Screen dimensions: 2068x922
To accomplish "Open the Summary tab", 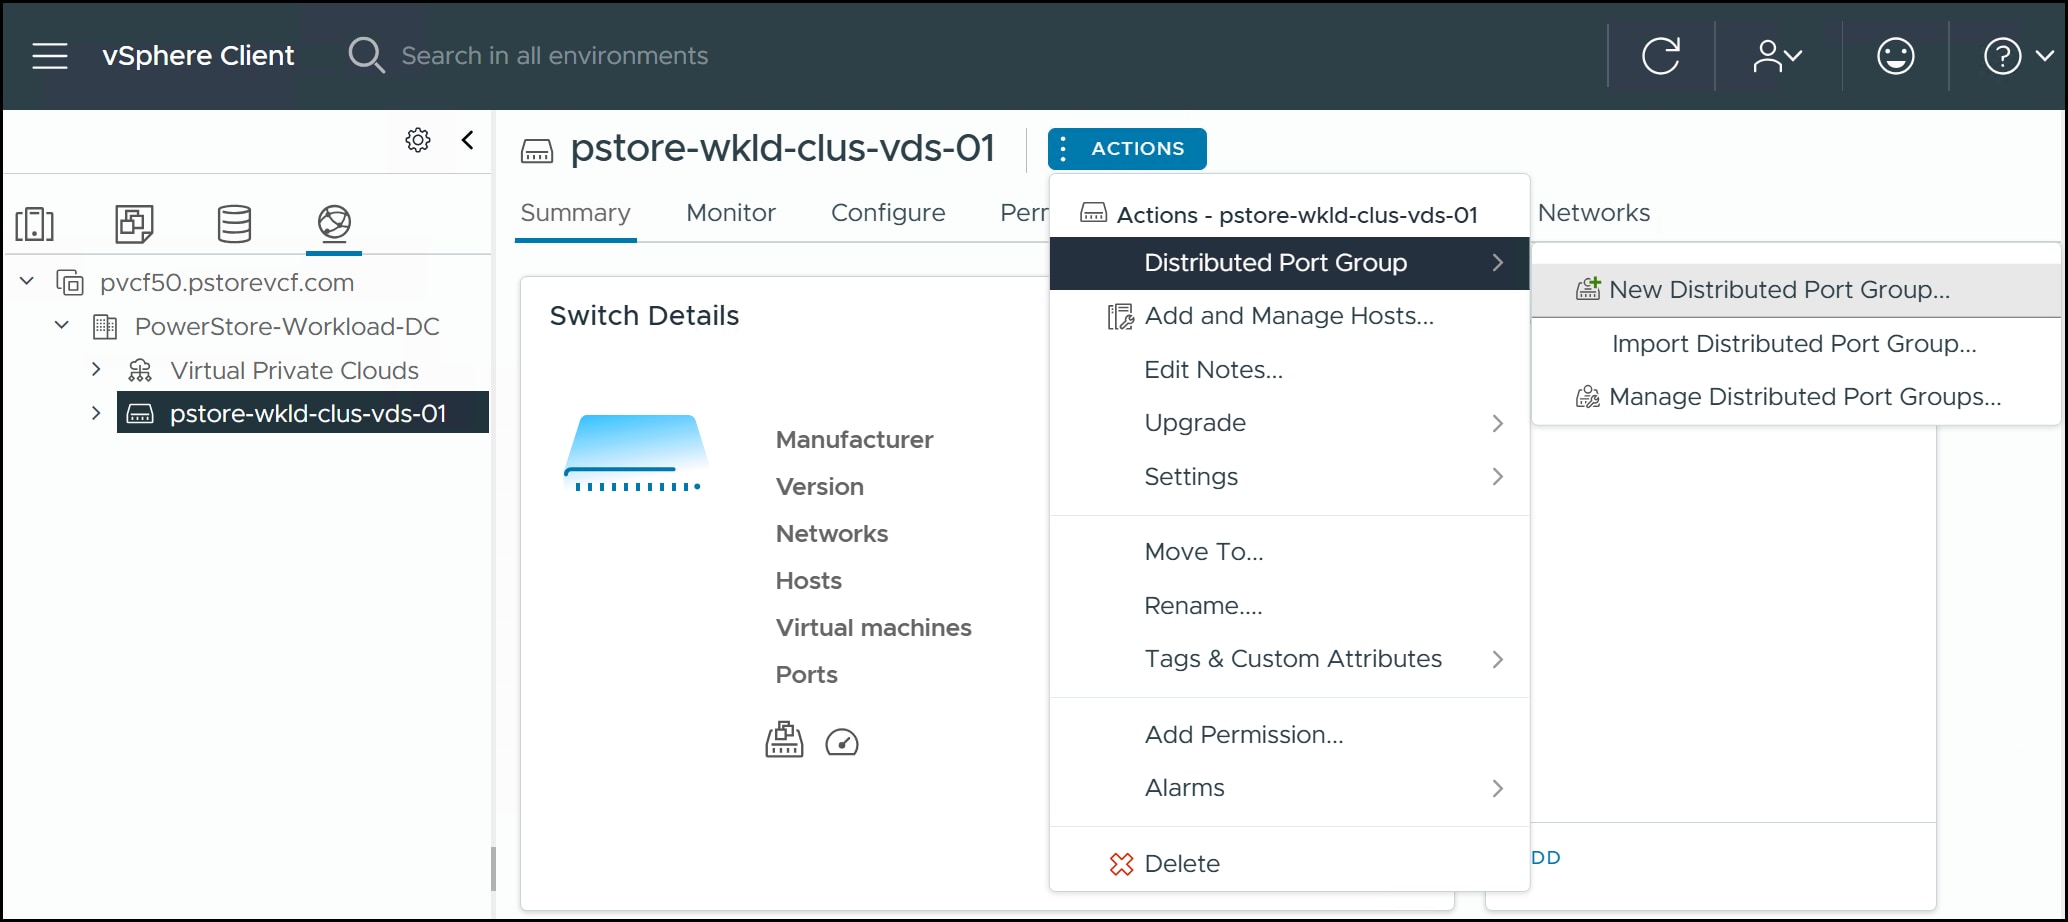I will coord(576,213).
